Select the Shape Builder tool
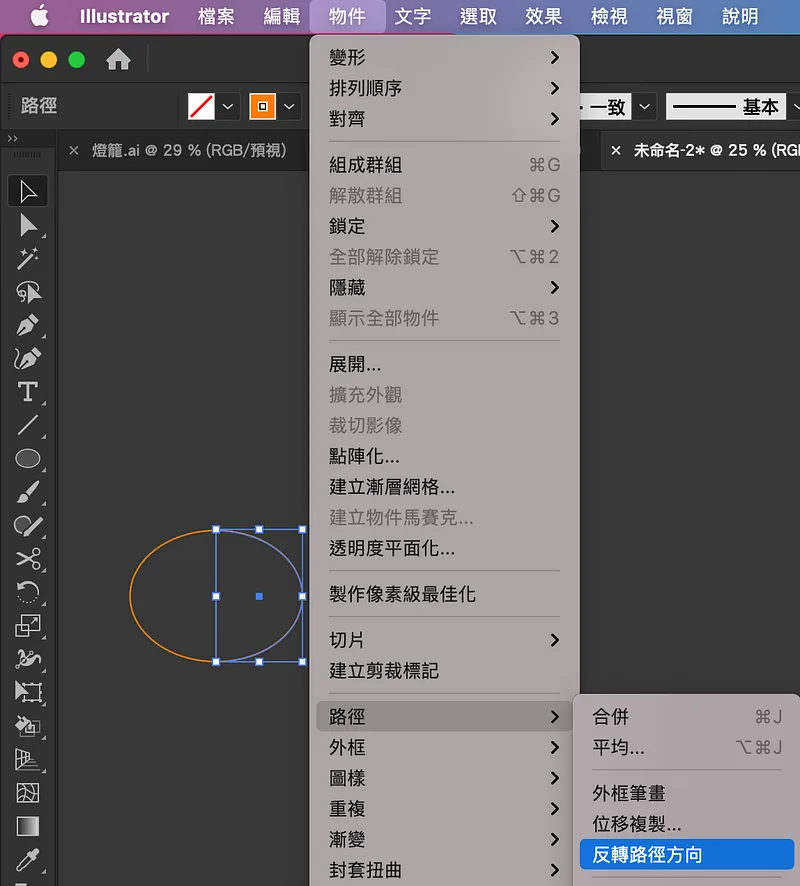Viewport: 800px width, 886px height. [28, 726]
